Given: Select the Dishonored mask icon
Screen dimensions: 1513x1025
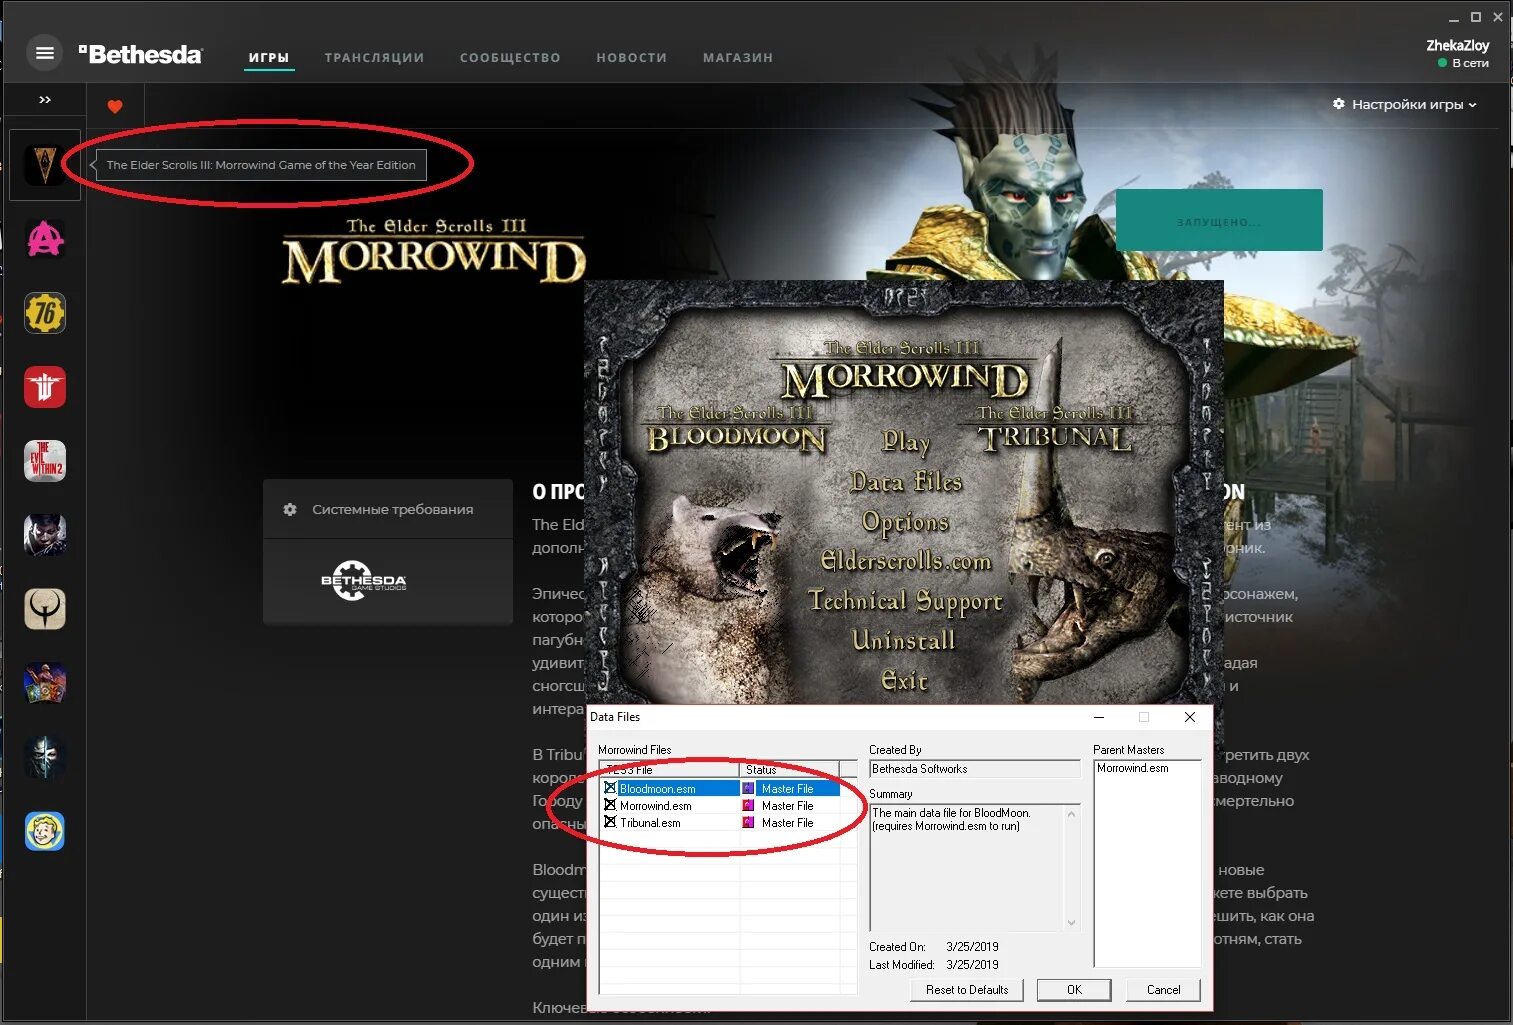Looking at the screenshot, I should [45, 757].
